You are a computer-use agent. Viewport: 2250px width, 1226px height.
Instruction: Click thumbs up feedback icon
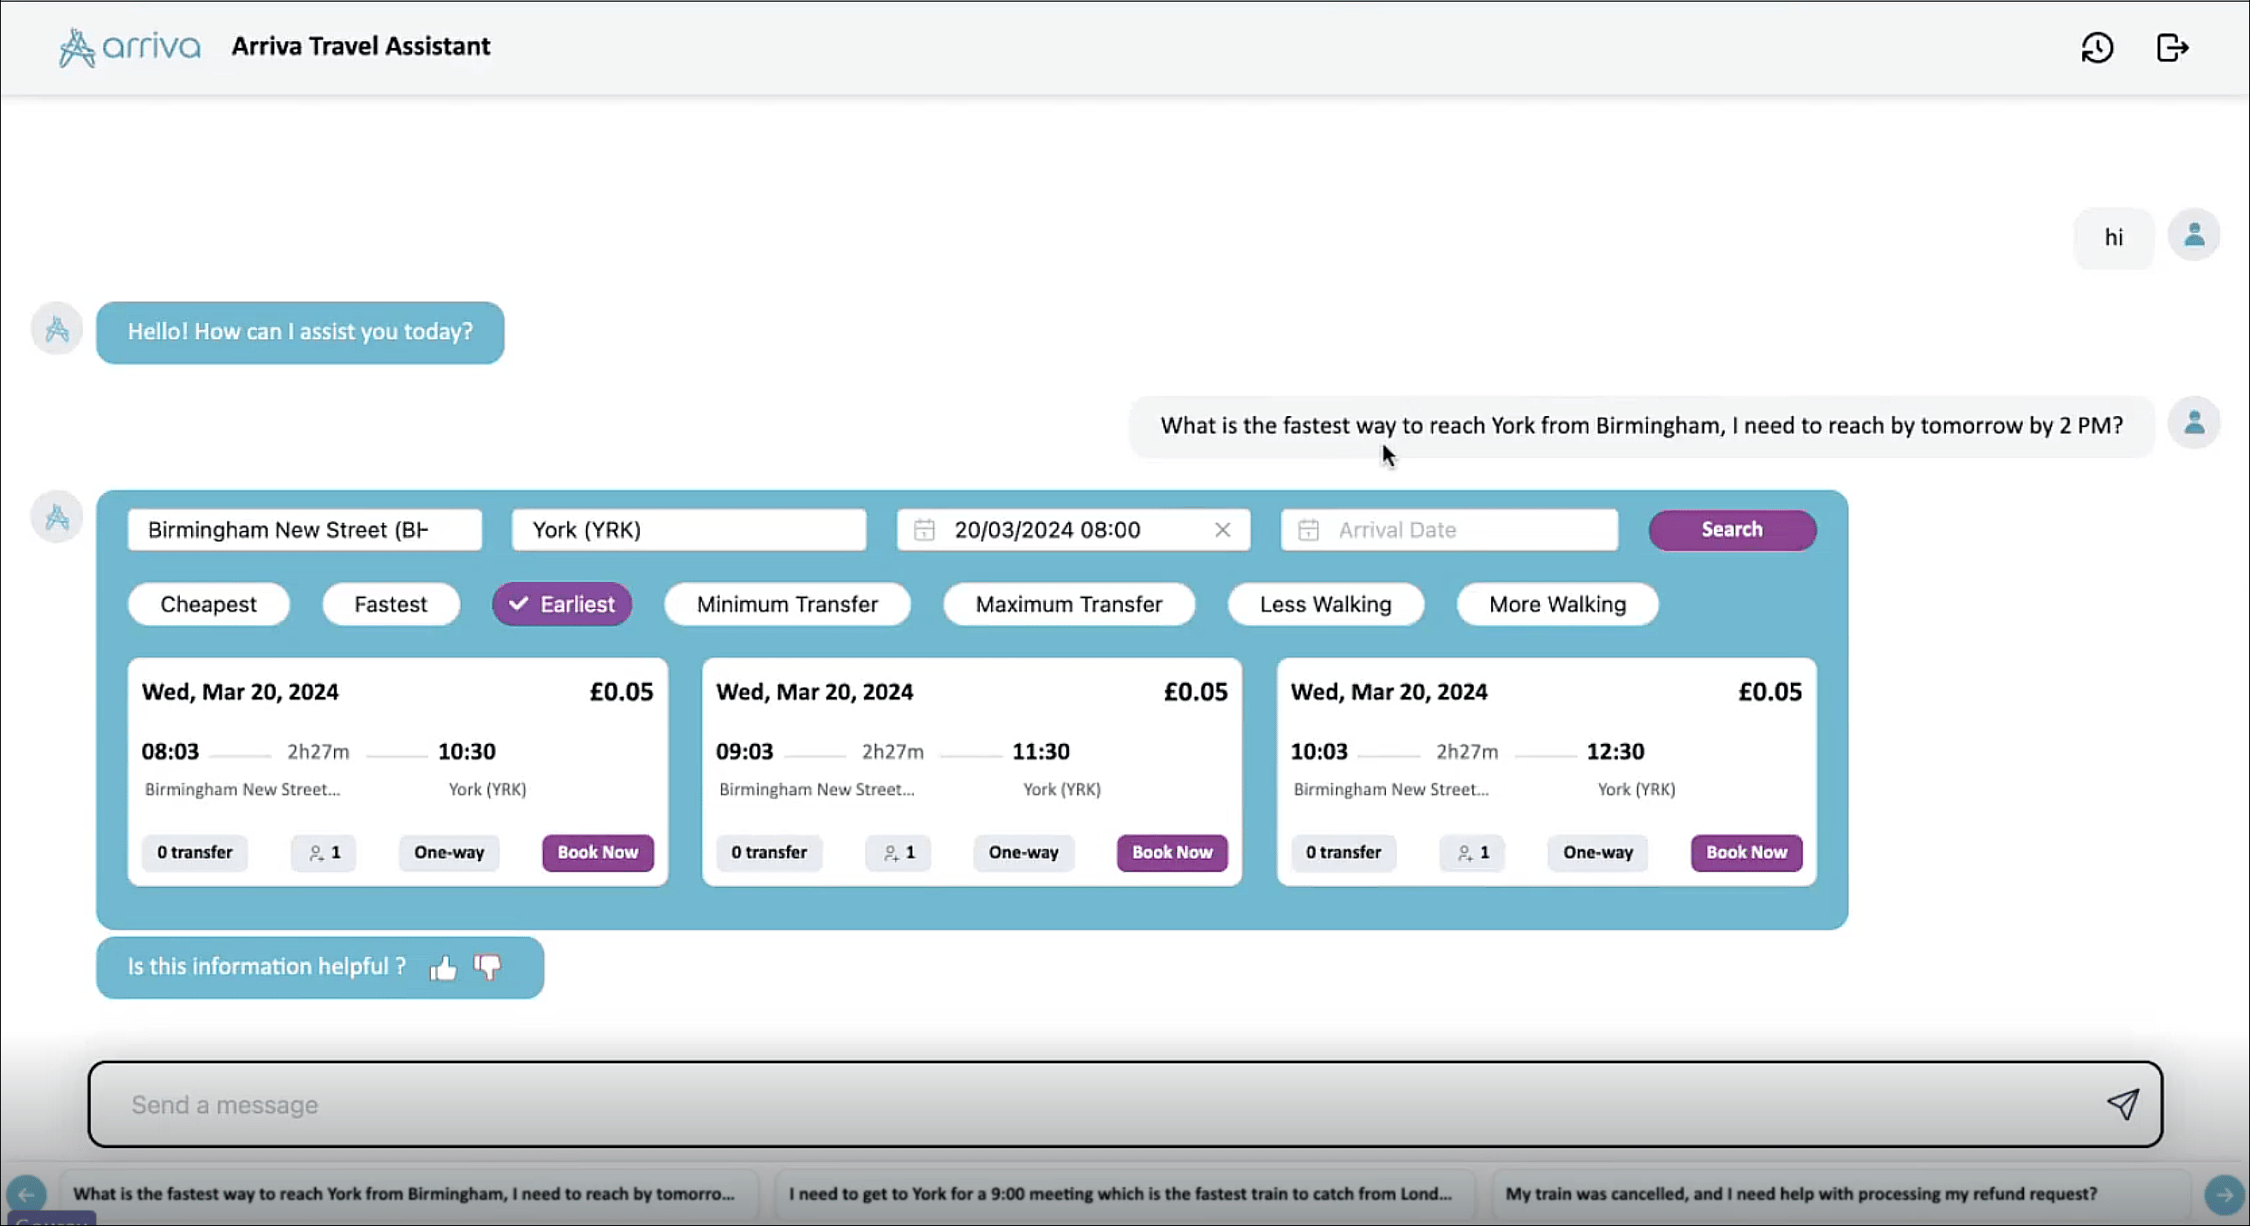(x=443, y=967)
